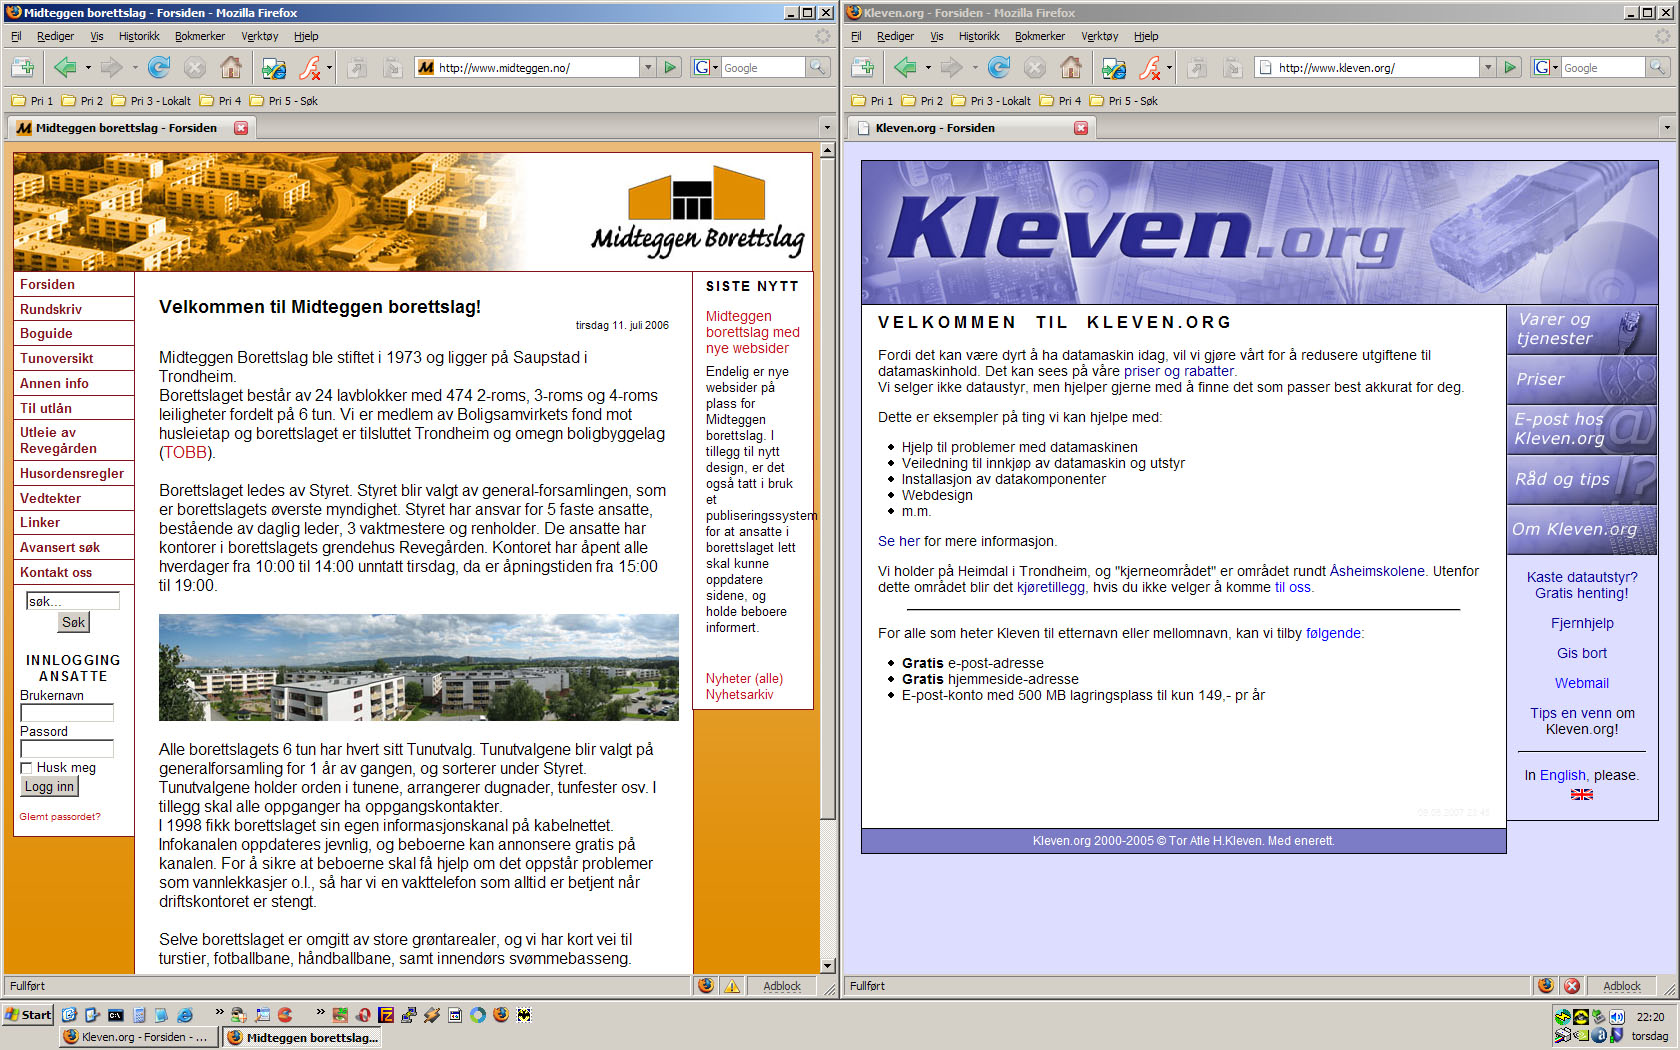Open the Windows Start menu
The height and width of the screenshot is (1050, 1680).
[x=28, y=1014]
